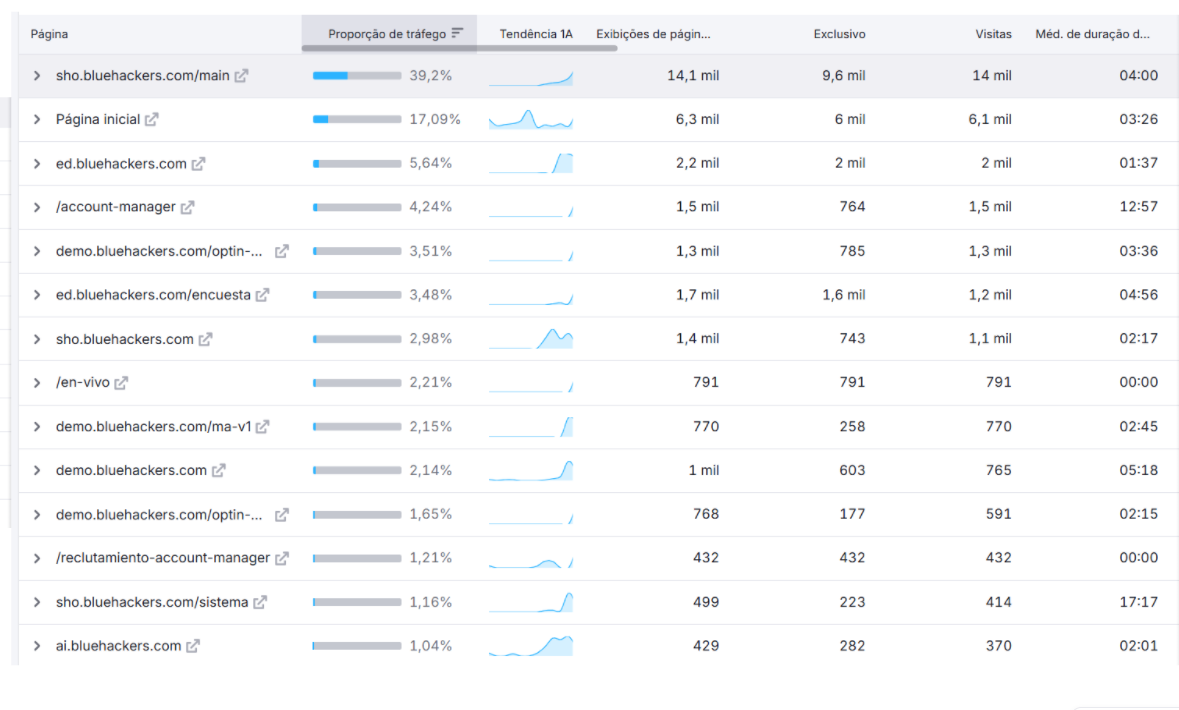
Task: Open external link icon in the 1,65% row
Action: tap(282, 515)
